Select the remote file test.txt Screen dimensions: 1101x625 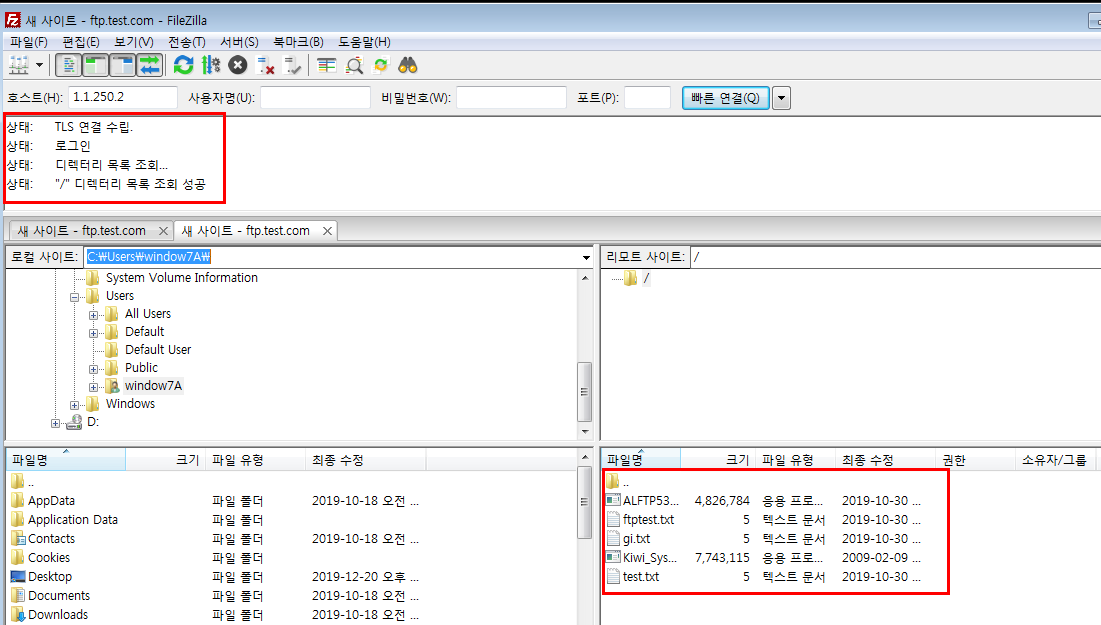640,577
